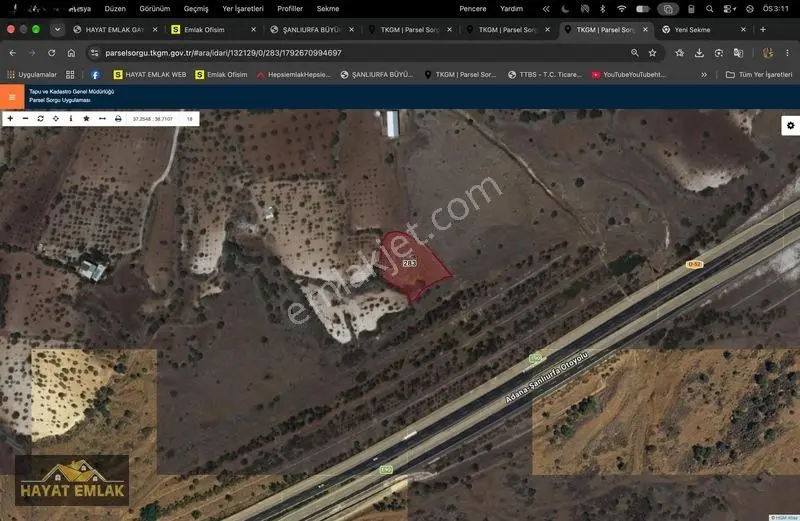Viewport: 800px width, 521px height.
Task: Open the translate page icon
Action: pos(738,53)
